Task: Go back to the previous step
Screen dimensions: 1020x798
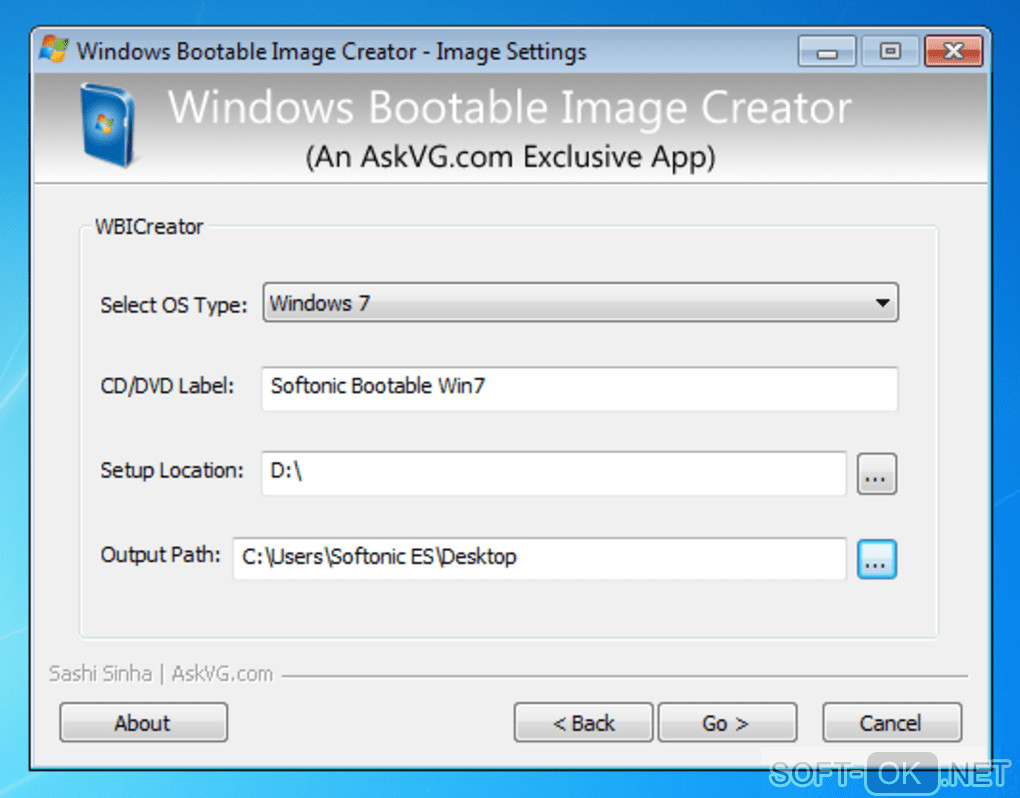Action: point(583,722)
